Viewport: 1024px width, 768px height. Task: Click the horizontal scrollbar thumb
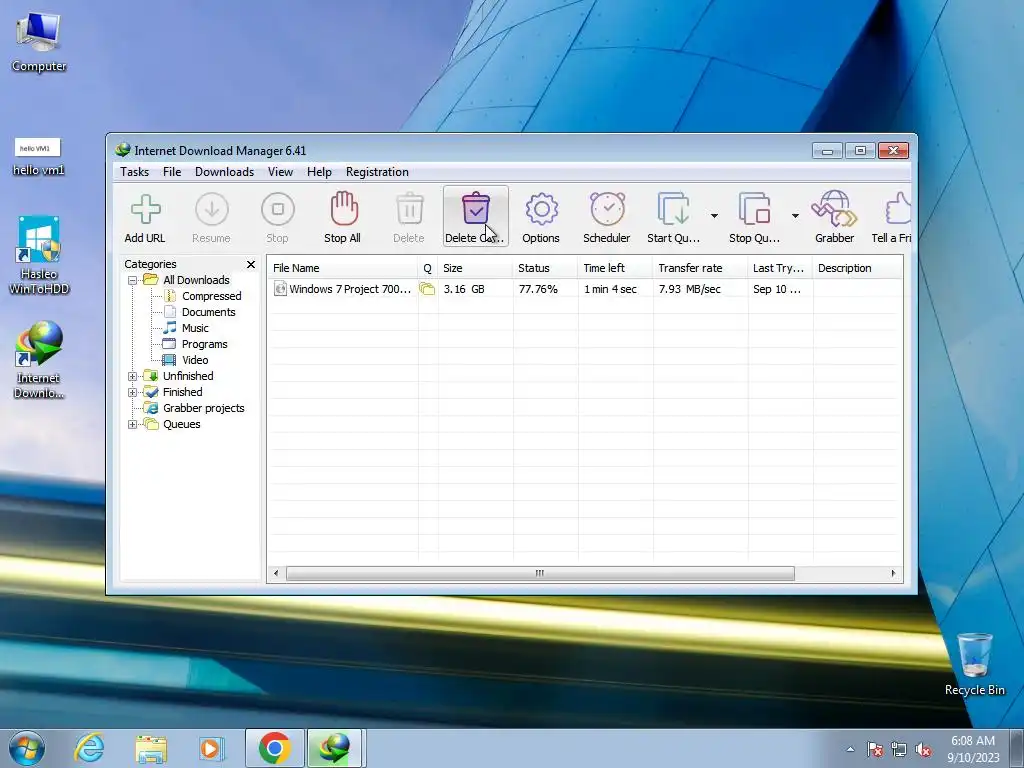[540, 573]
